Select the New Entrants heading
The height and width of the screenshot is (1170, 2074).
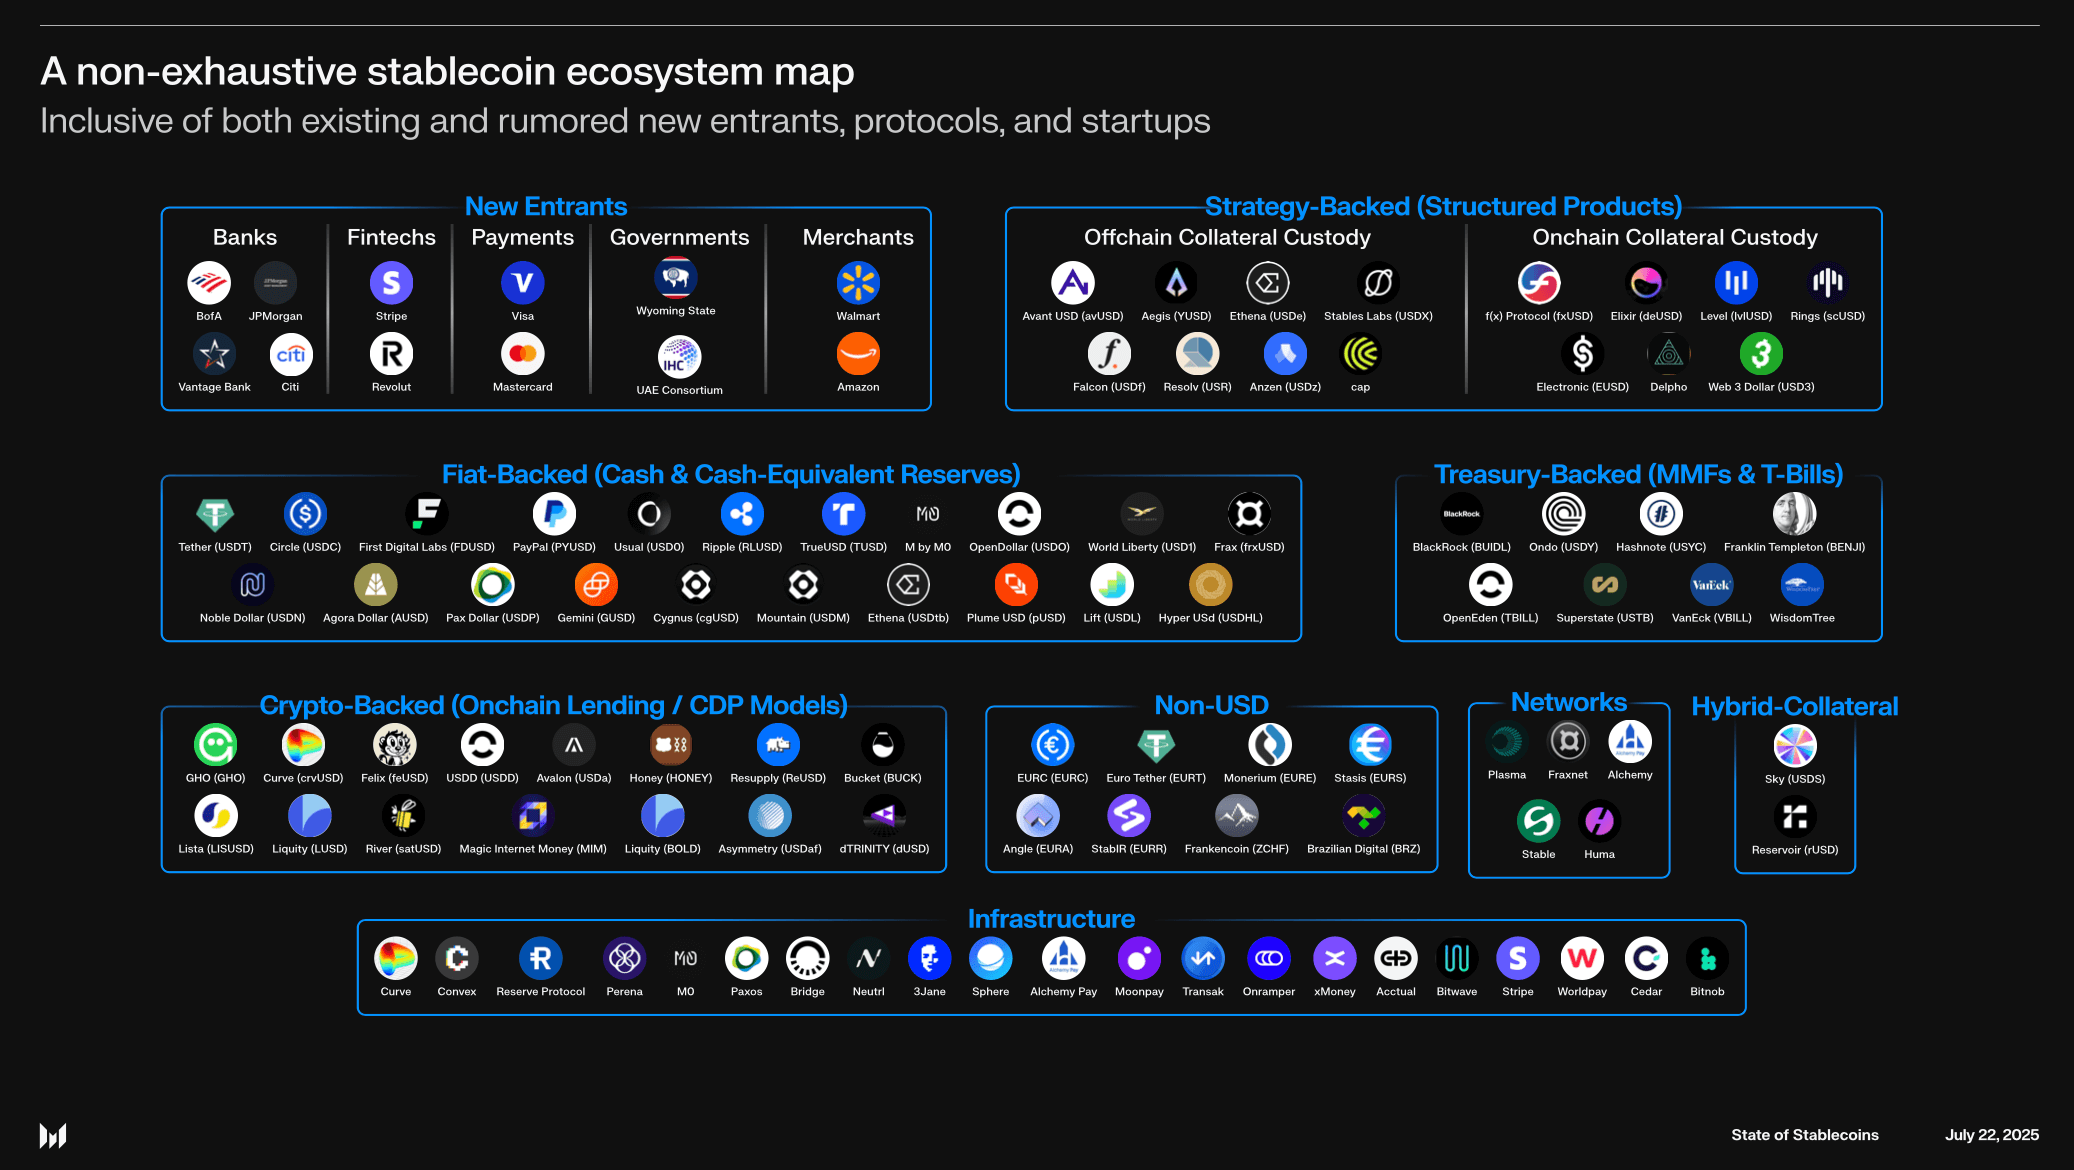pyautogui.click(x=545, y=206)
